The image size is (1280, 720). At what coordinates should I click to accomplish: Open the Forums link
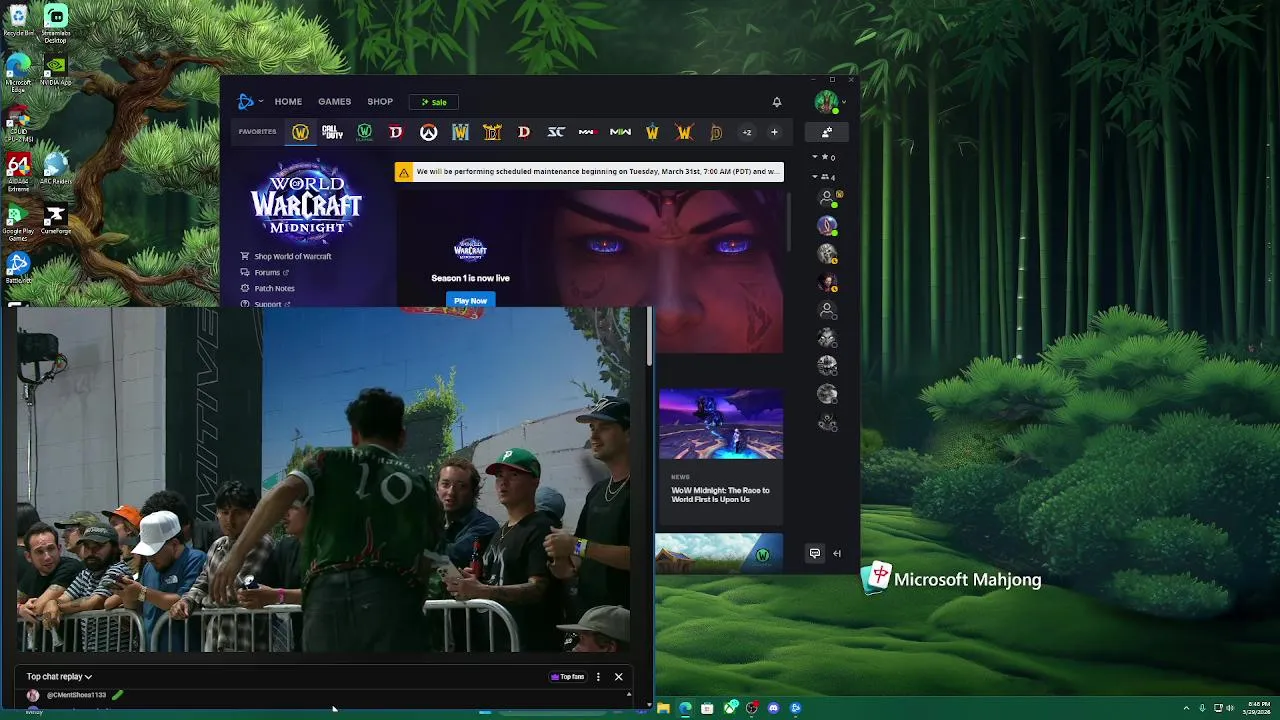point(264,272)
